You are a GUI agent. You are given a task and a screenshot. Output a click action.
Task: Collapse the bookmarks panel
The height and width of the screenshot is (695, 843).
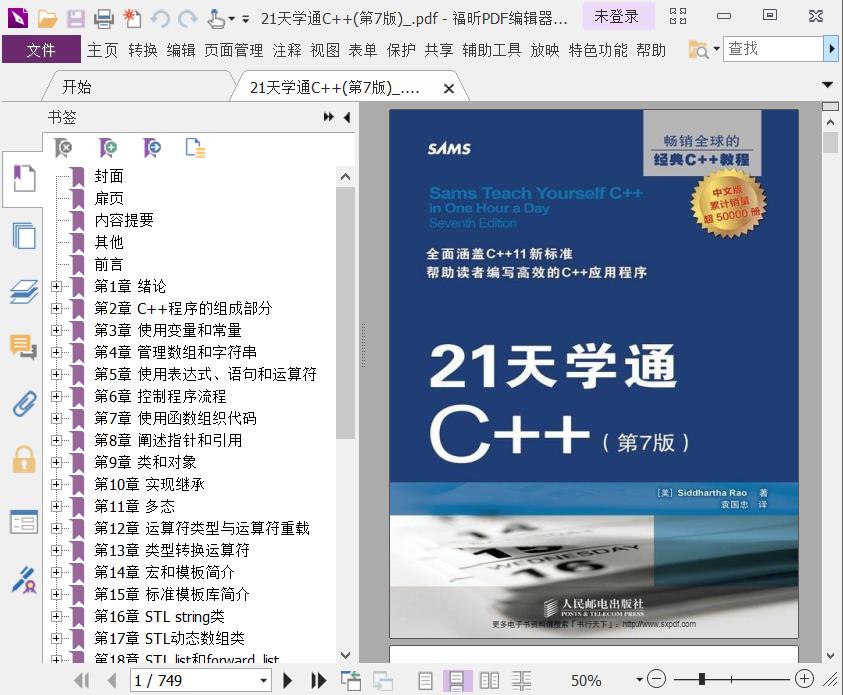(x=347, y=117)
